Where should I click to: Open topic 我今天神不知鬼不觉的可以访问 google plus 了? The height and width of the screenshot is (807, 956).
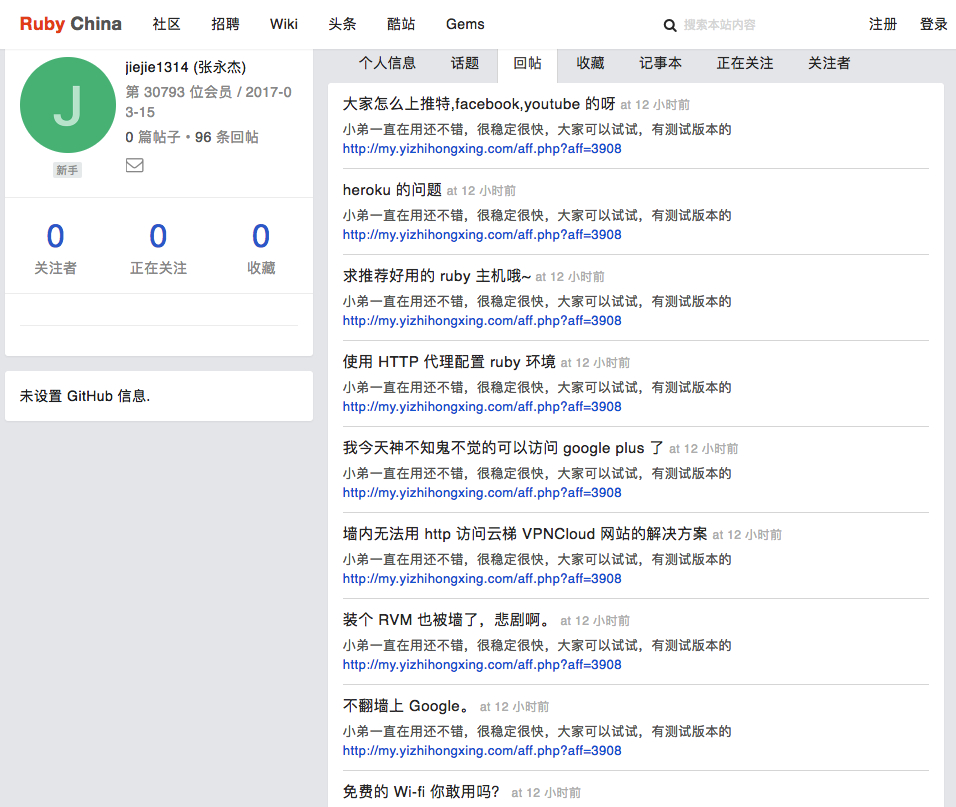click(x=503, y=448)
